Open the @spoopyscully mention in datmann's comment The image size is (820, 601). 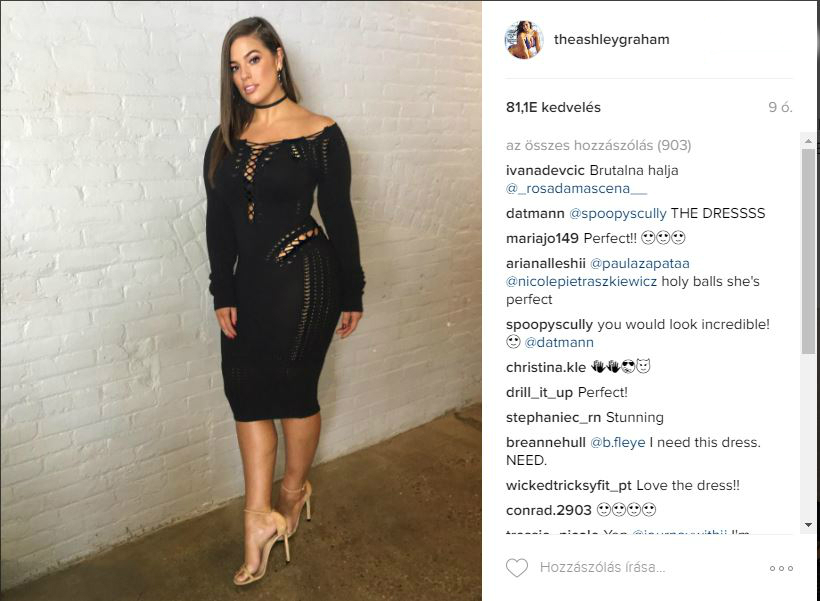[618, 213]
